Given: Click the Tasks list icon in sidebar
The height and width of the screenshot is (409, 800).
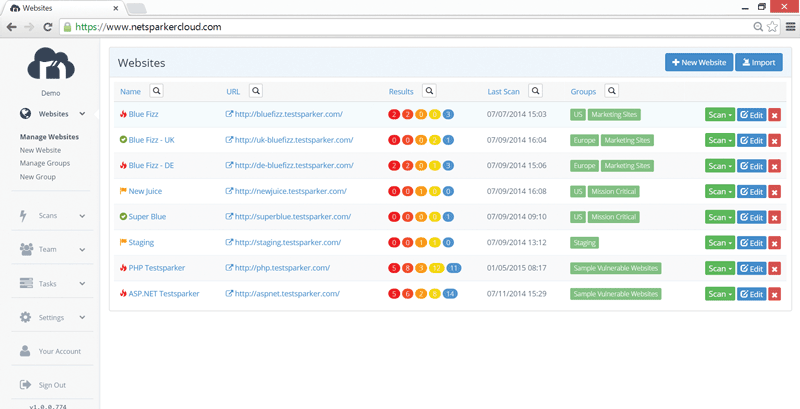Looking at the screenshot, I should 26,284.
